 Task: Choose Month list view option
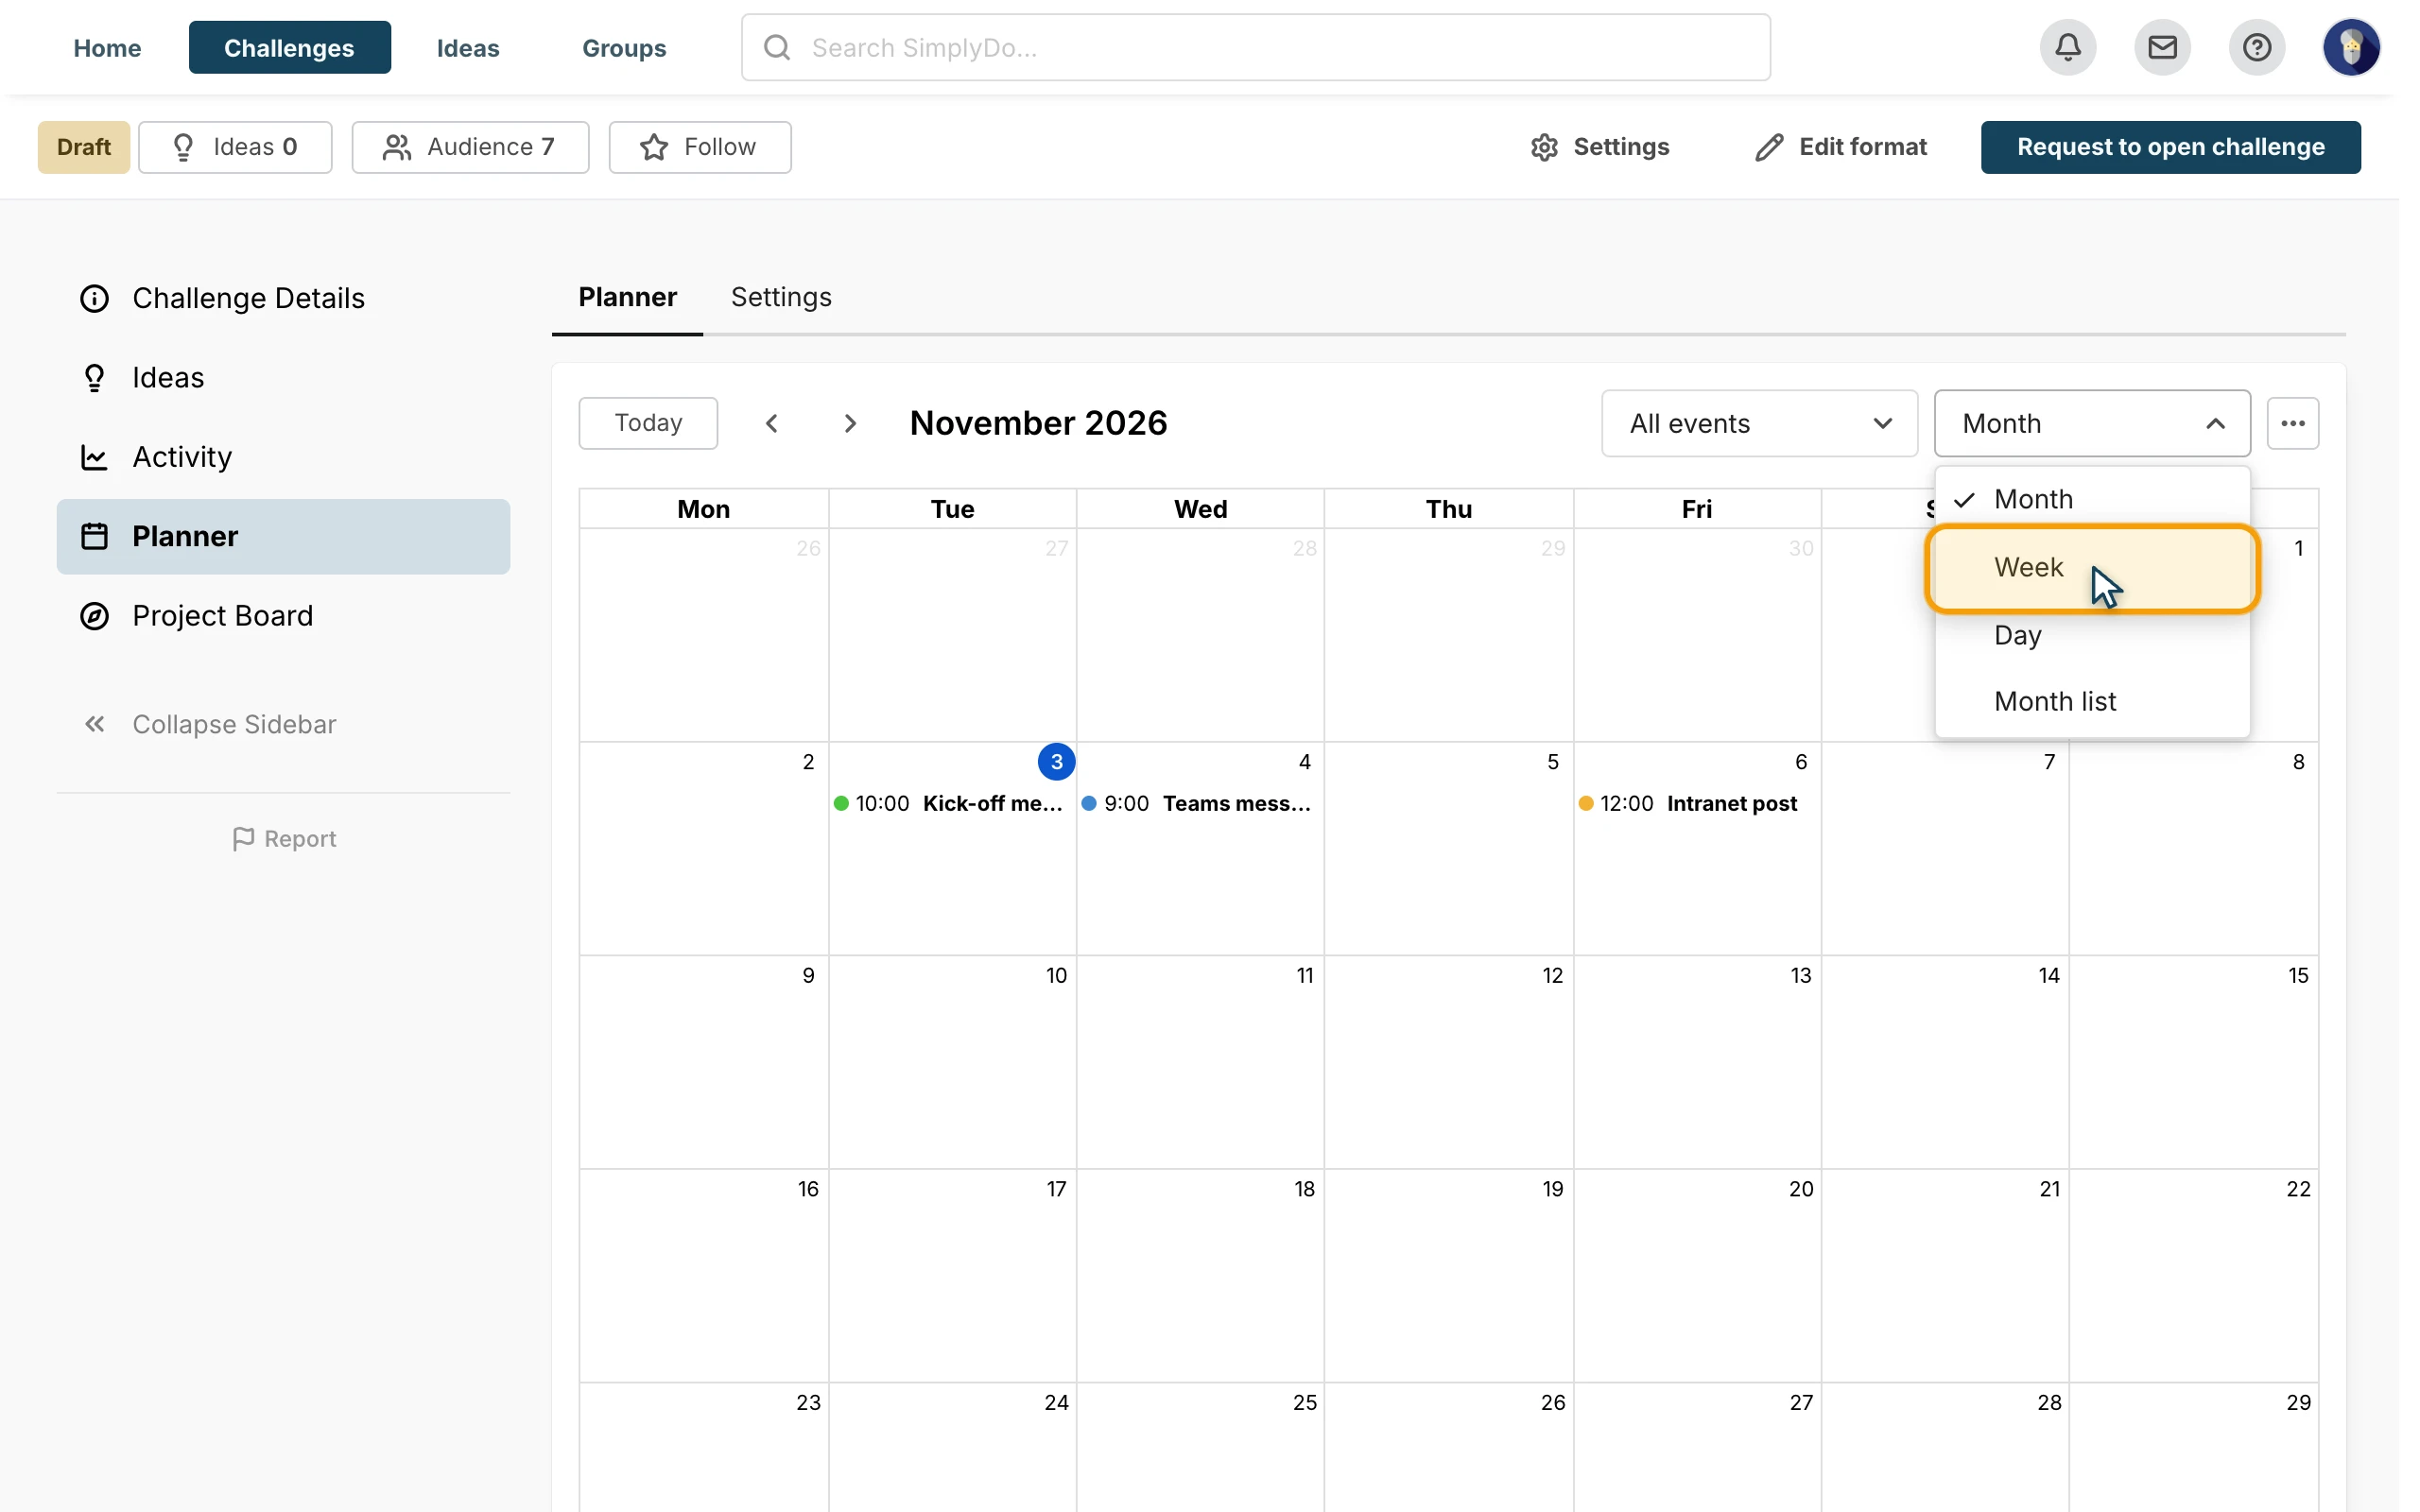coord(2092,701)
